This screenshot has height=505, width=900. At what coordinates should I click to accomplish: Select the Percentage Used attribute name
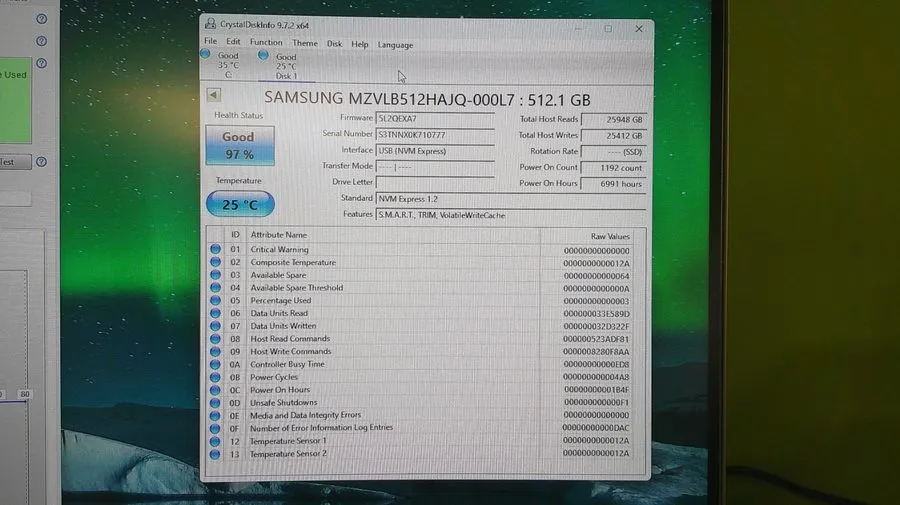(281, 301)
